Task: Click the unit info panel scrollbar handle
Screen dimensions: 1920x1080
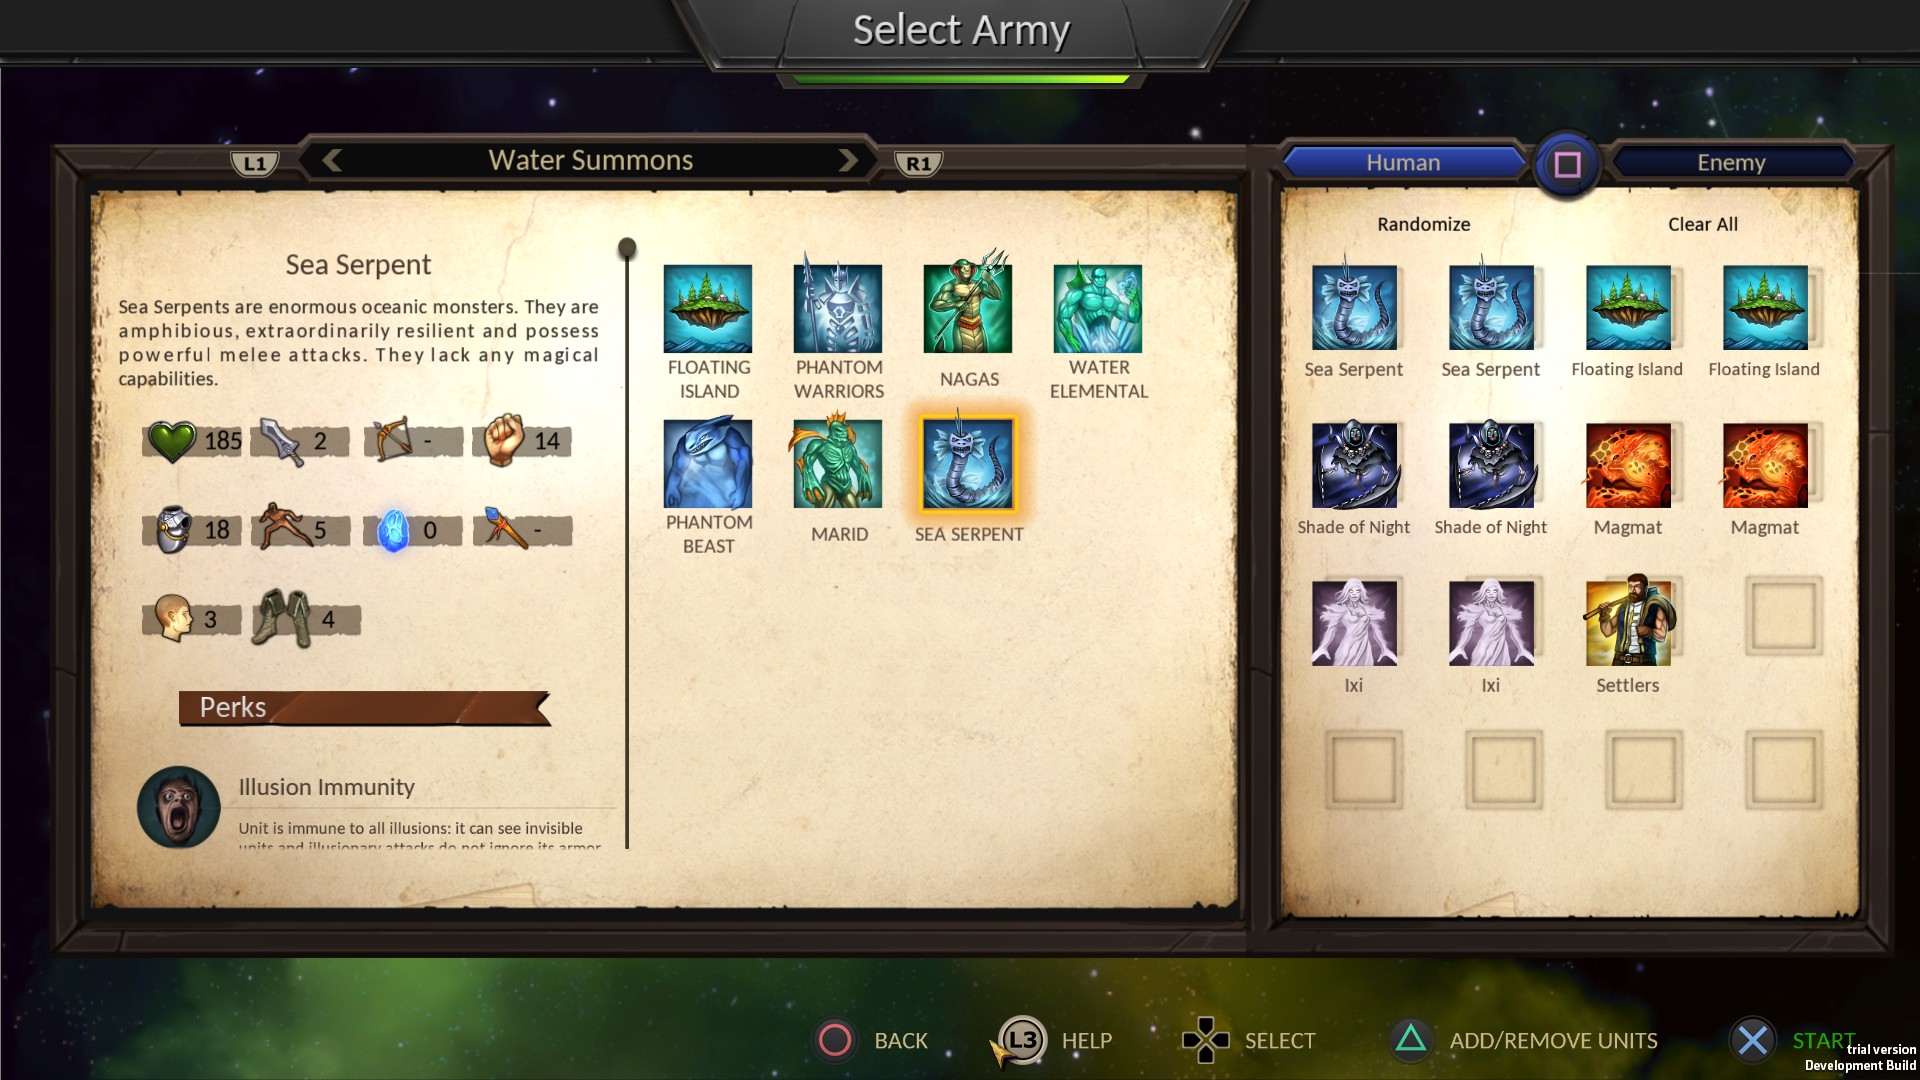Action: tap(627, 247)
